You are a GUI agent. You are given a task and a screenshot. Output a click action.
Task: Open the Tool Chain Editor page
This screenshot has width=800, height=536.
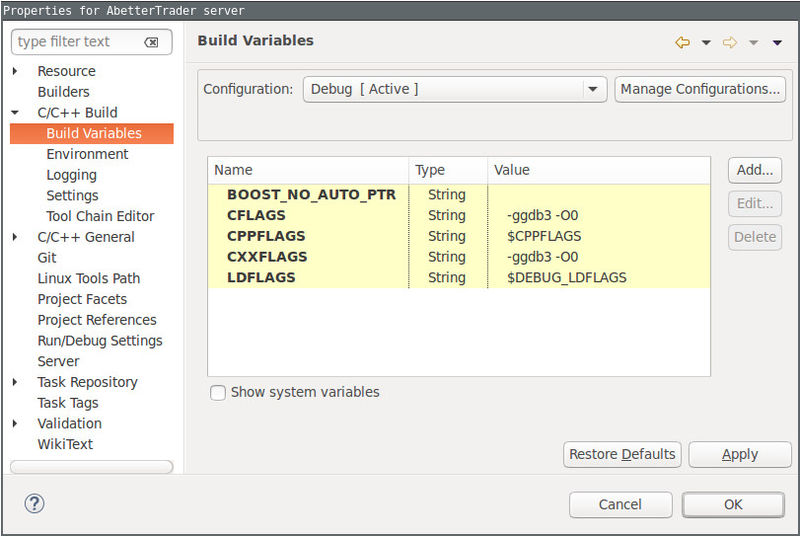tap(100, 216)
